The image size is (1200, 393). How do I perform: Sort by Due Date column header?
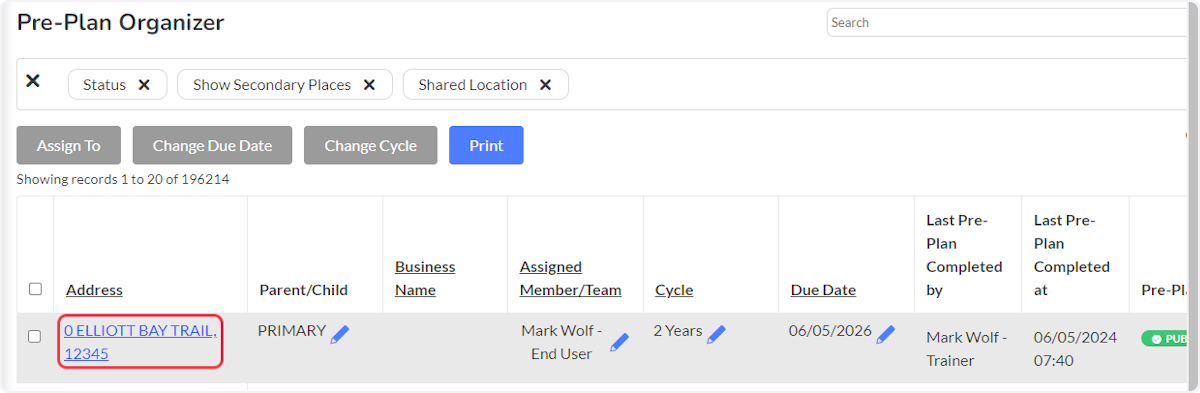click(823, 290)
